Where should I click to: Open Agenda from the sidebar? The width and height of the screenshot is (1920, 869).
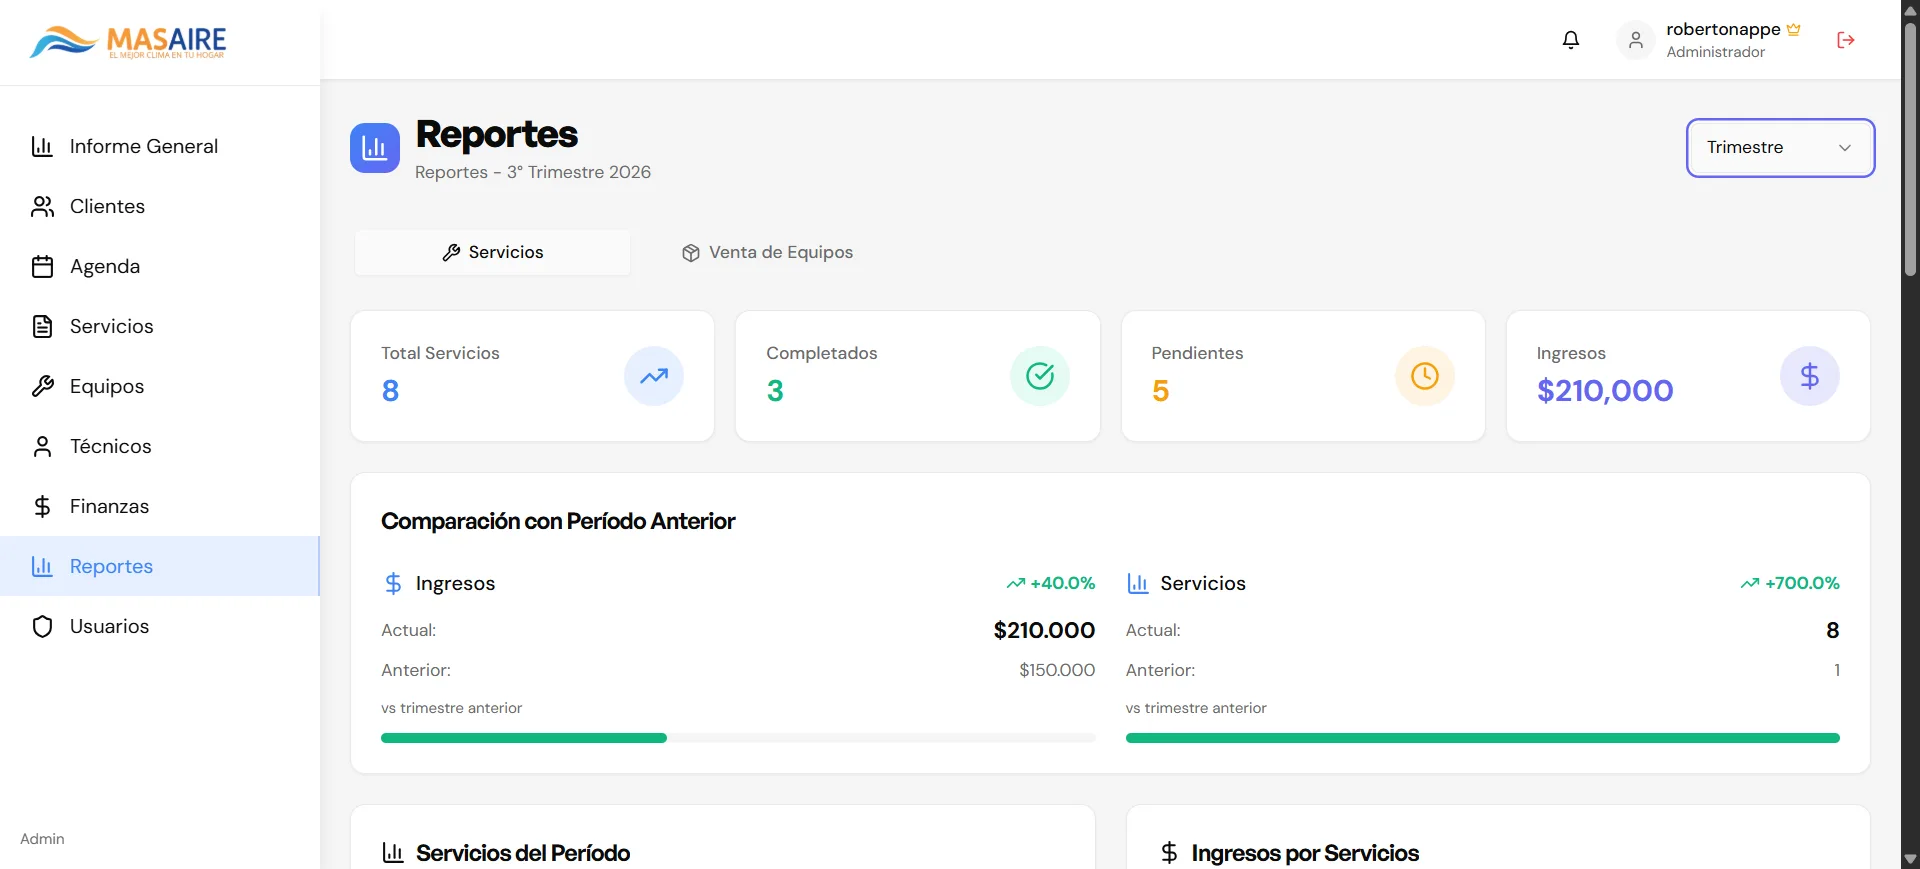[x=160, y=267]
